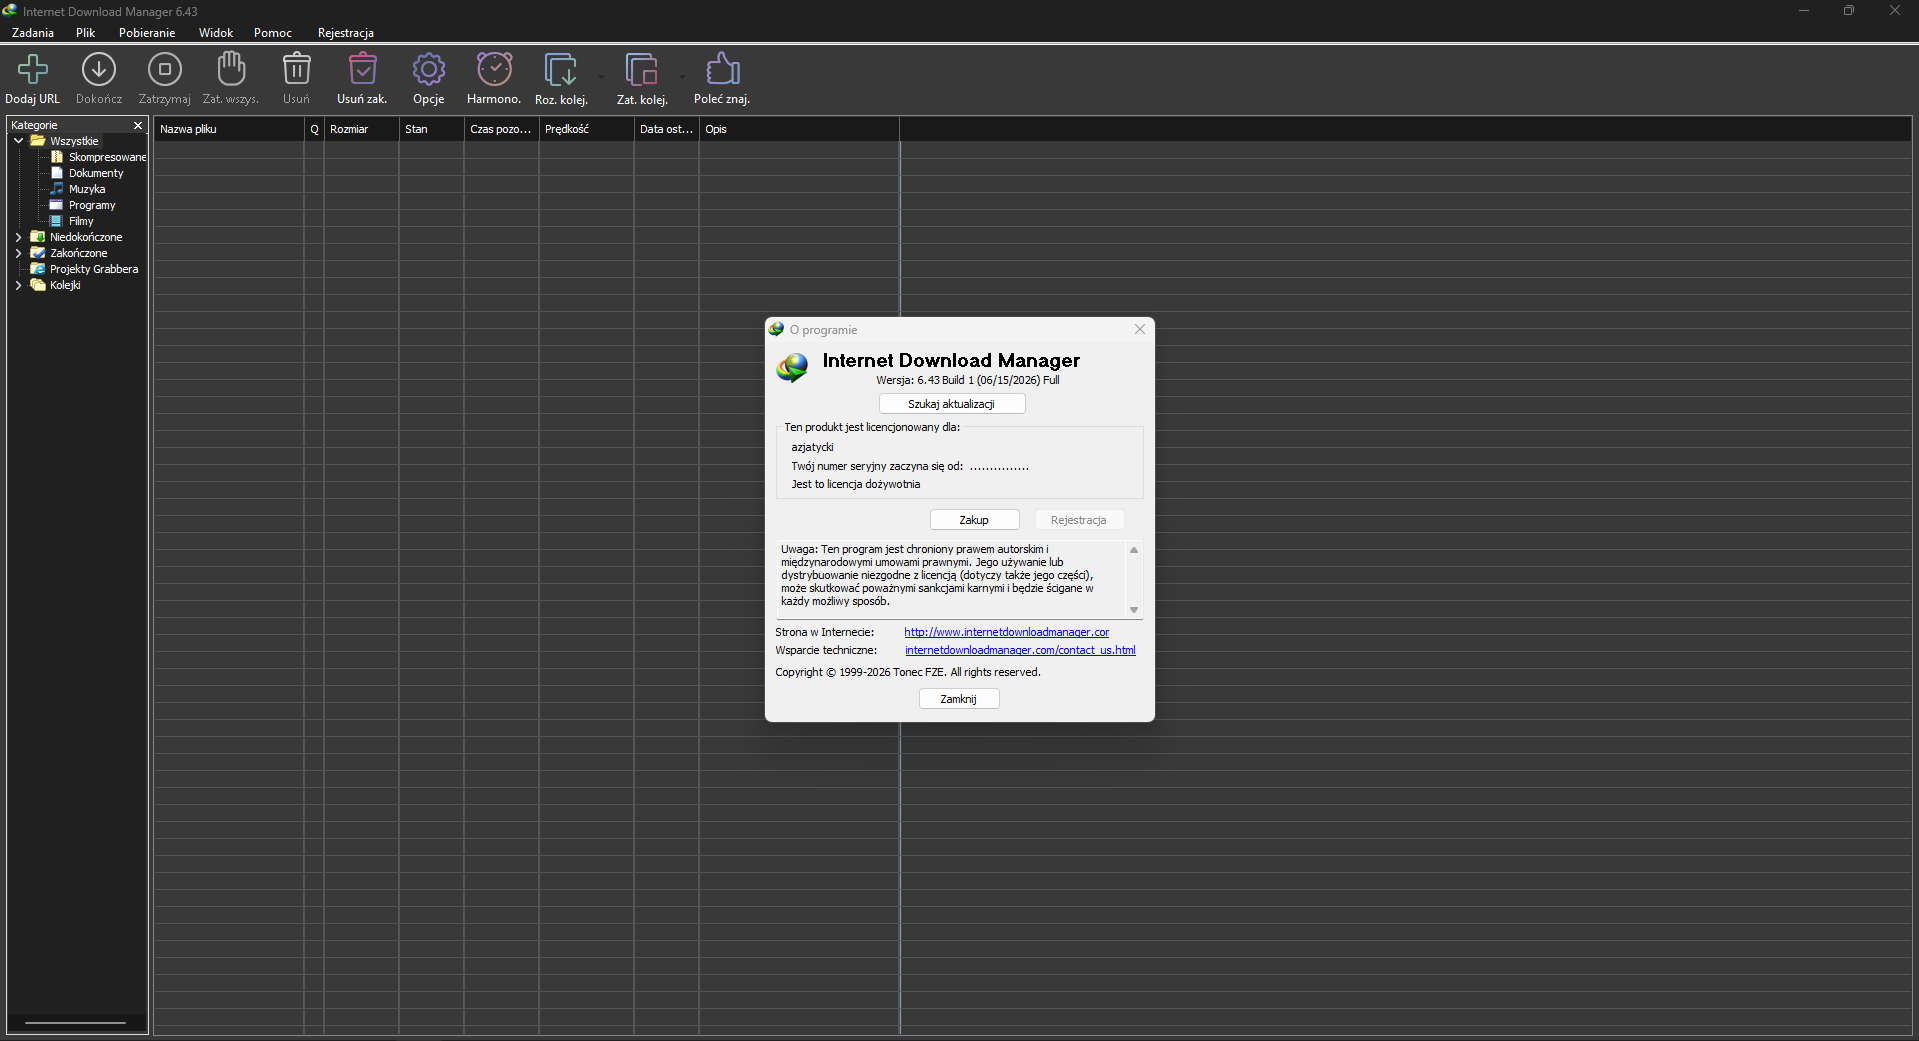1919x1041 pixels.
Task: Click Zat. kolej. stop queue icon
Action: (x=641, y=69)
